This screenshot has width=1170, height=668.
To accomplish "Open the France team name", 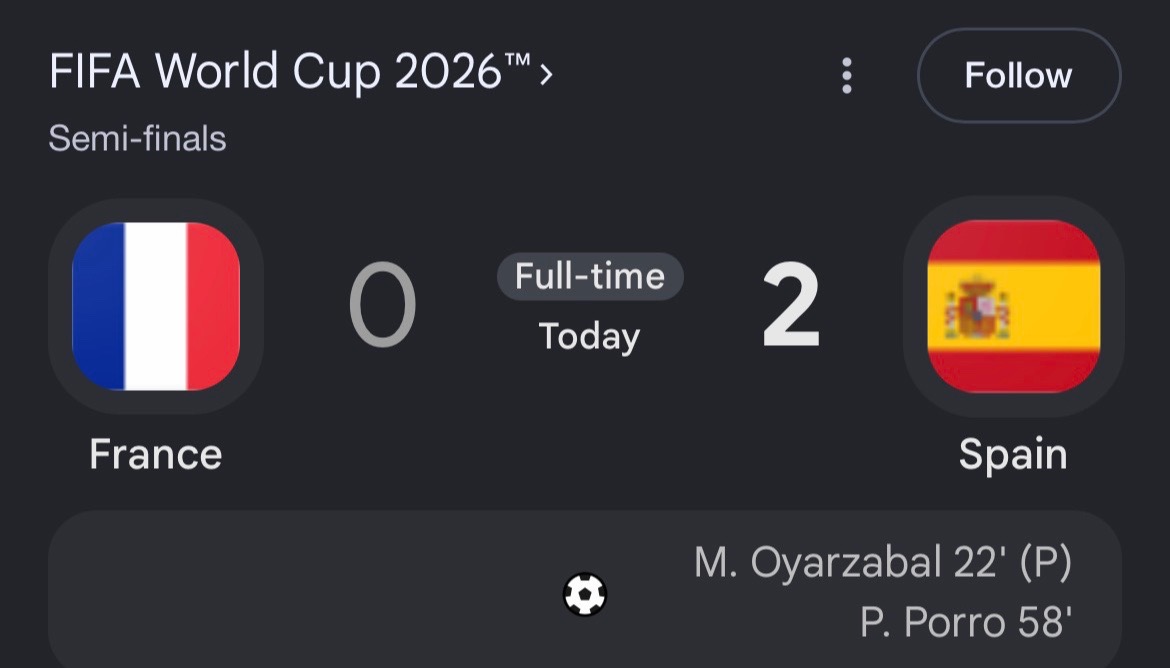I will click(156, 454).
